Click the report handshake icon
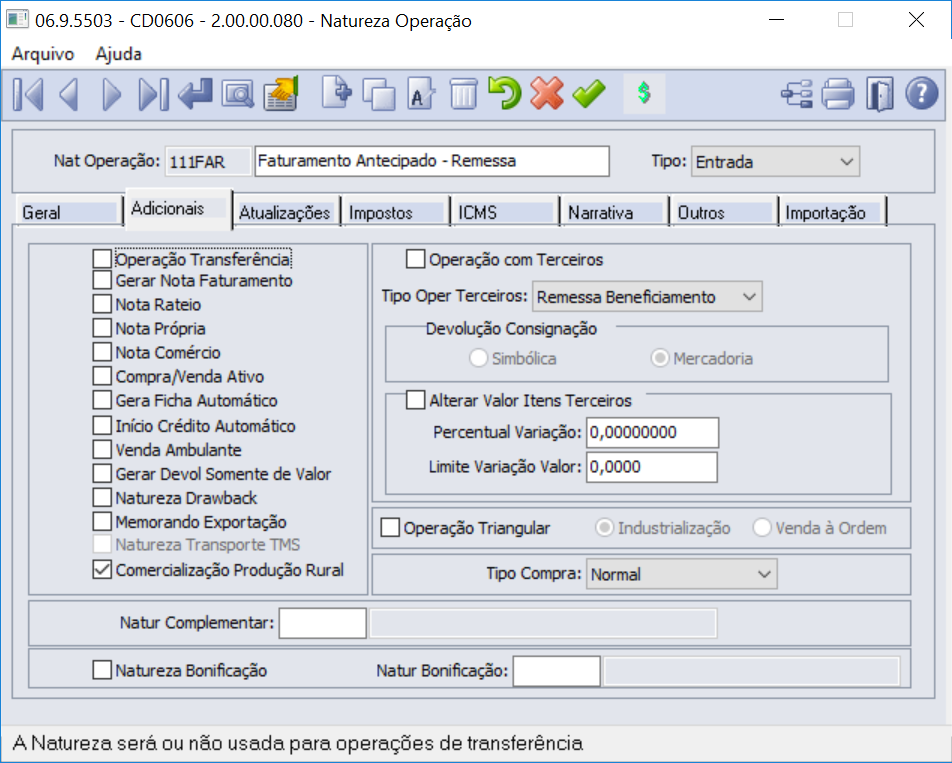Screen dimensions: 952x763 pos(280,94)
